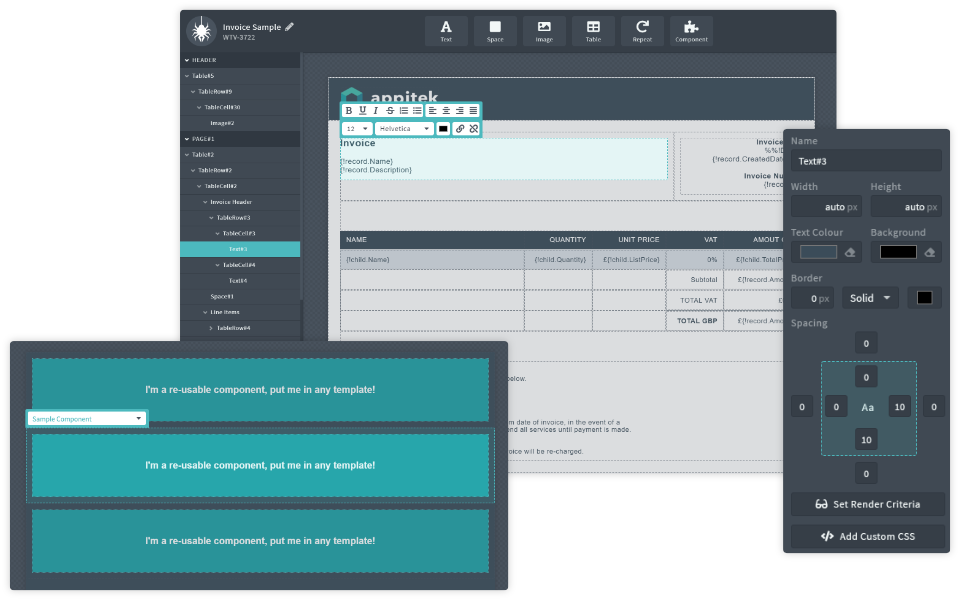Click Add Custom CSS button

pyautogui.click(x=867, y=536)
